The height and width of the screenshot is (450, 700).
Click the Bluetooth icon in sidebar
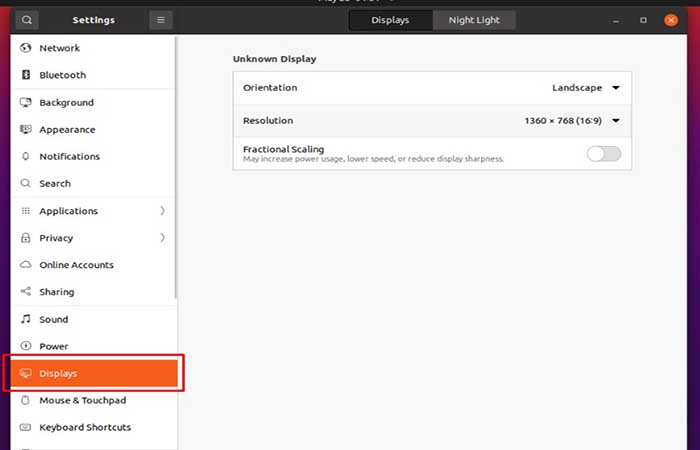tap(26, 75)
